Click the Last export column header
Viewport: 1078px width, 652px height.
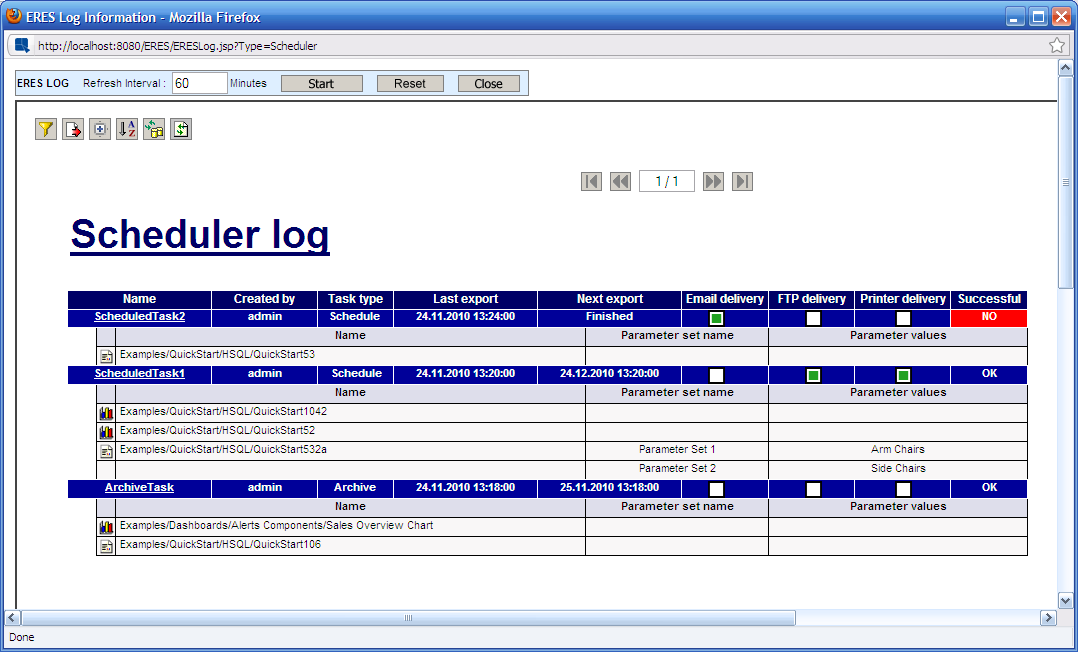click(x=465, y=298)
